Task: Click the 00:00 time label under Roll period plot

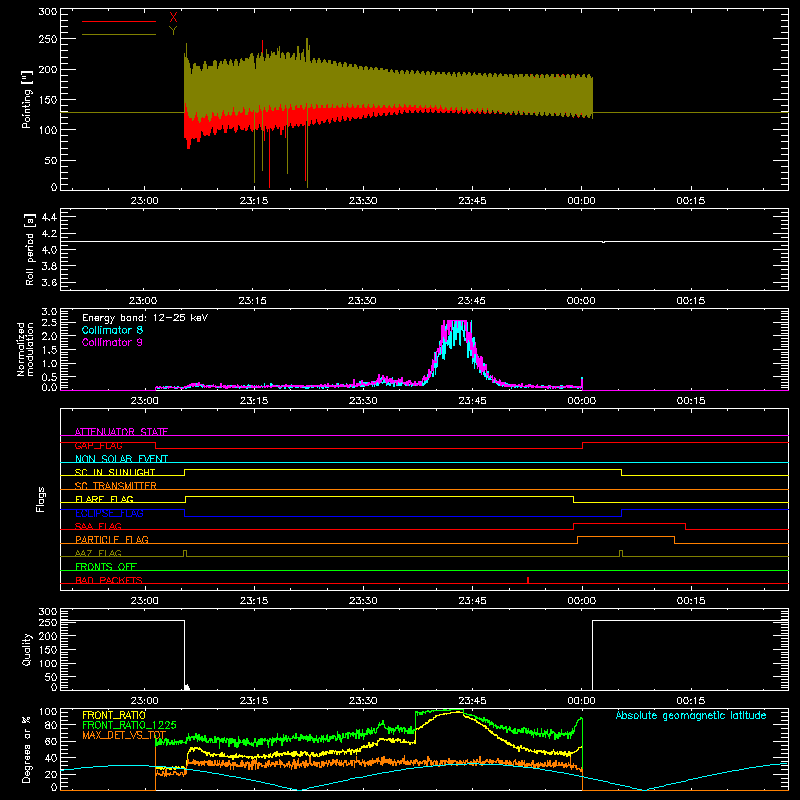Action: (x=581, y=301)
